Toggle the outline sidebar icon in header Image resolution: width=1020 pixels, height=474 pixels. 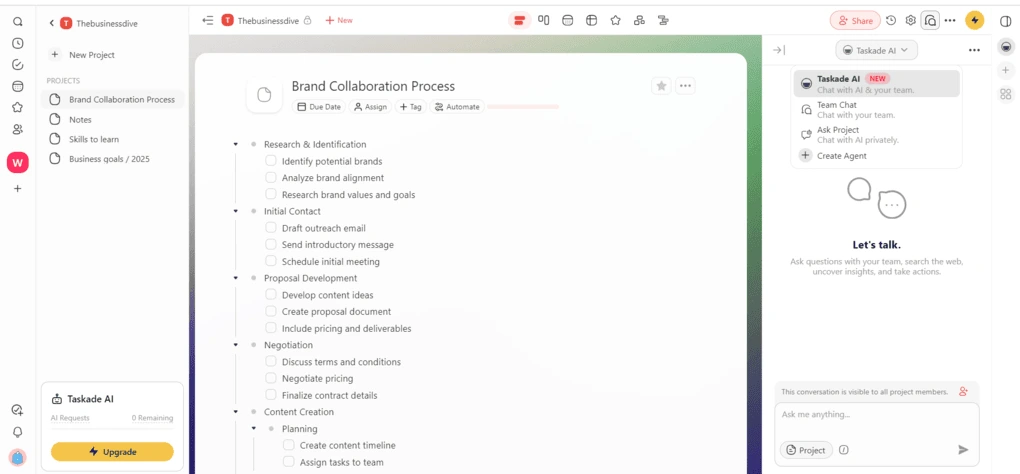[208, 21]
